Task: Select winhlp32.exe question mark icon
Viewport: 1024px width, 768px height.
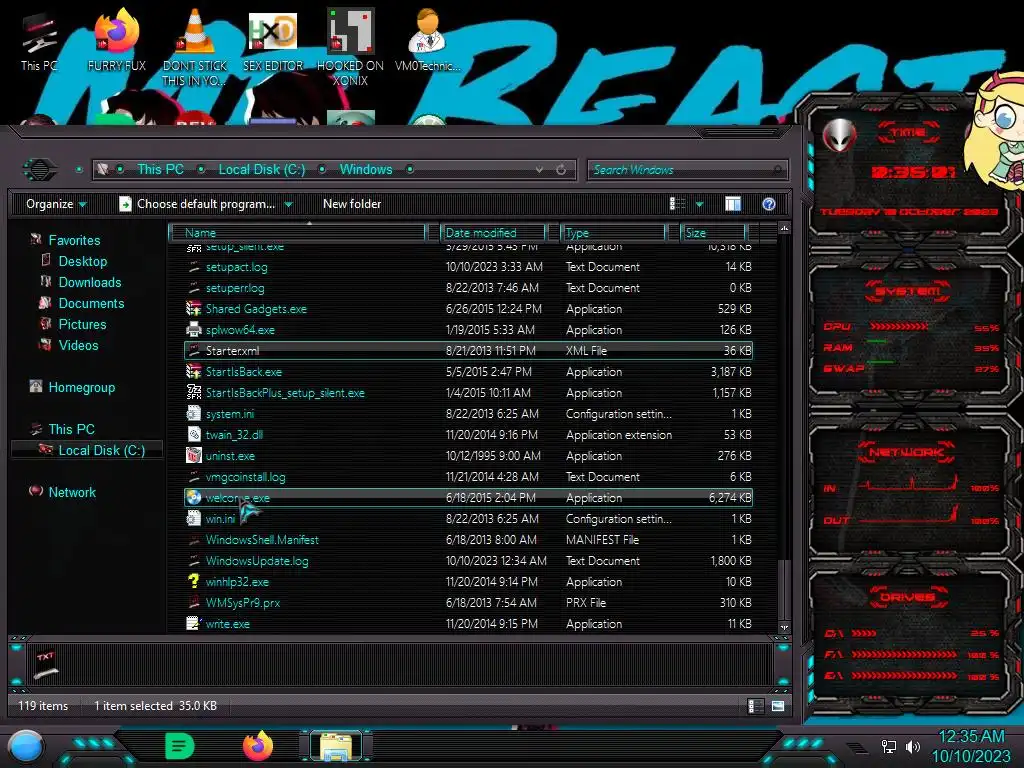Action: pyautogui.click(x=193, y=581)
